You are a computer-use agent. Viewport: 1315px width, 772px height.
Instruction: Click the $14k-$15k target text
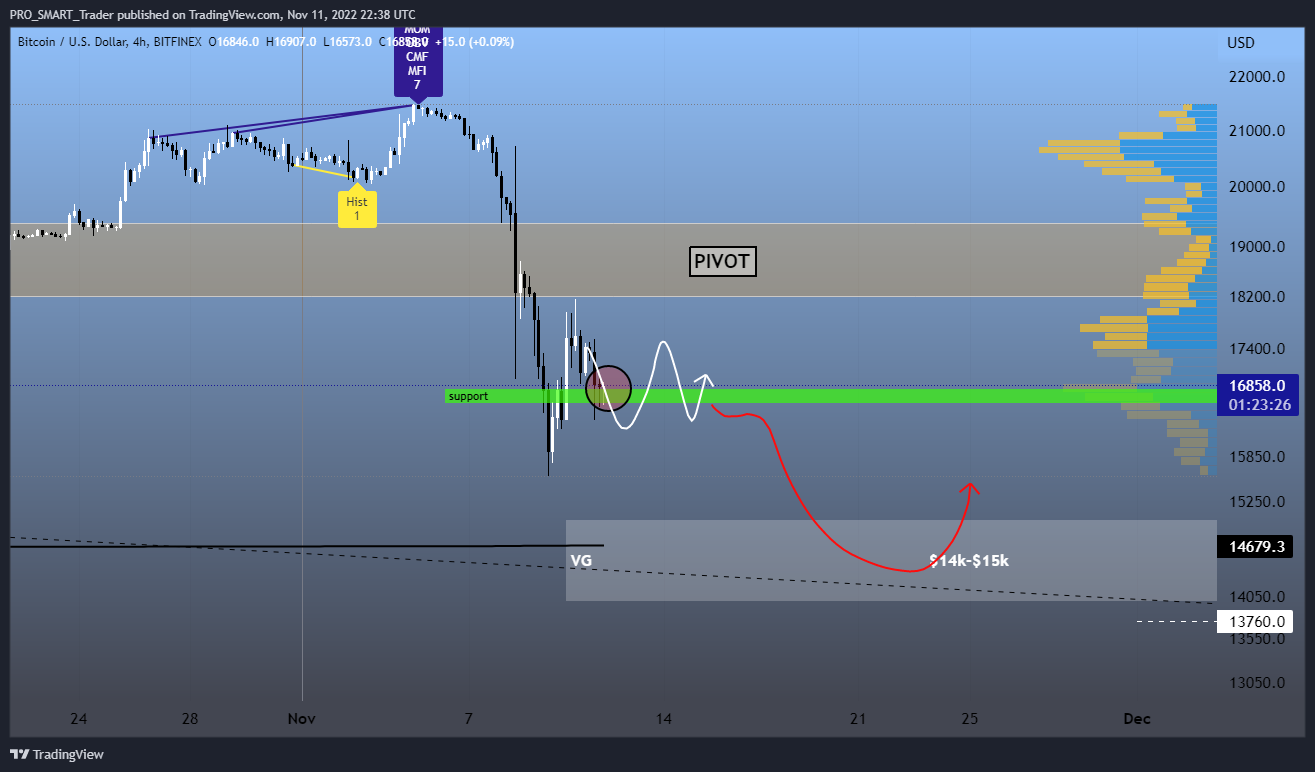coord(969,561)
